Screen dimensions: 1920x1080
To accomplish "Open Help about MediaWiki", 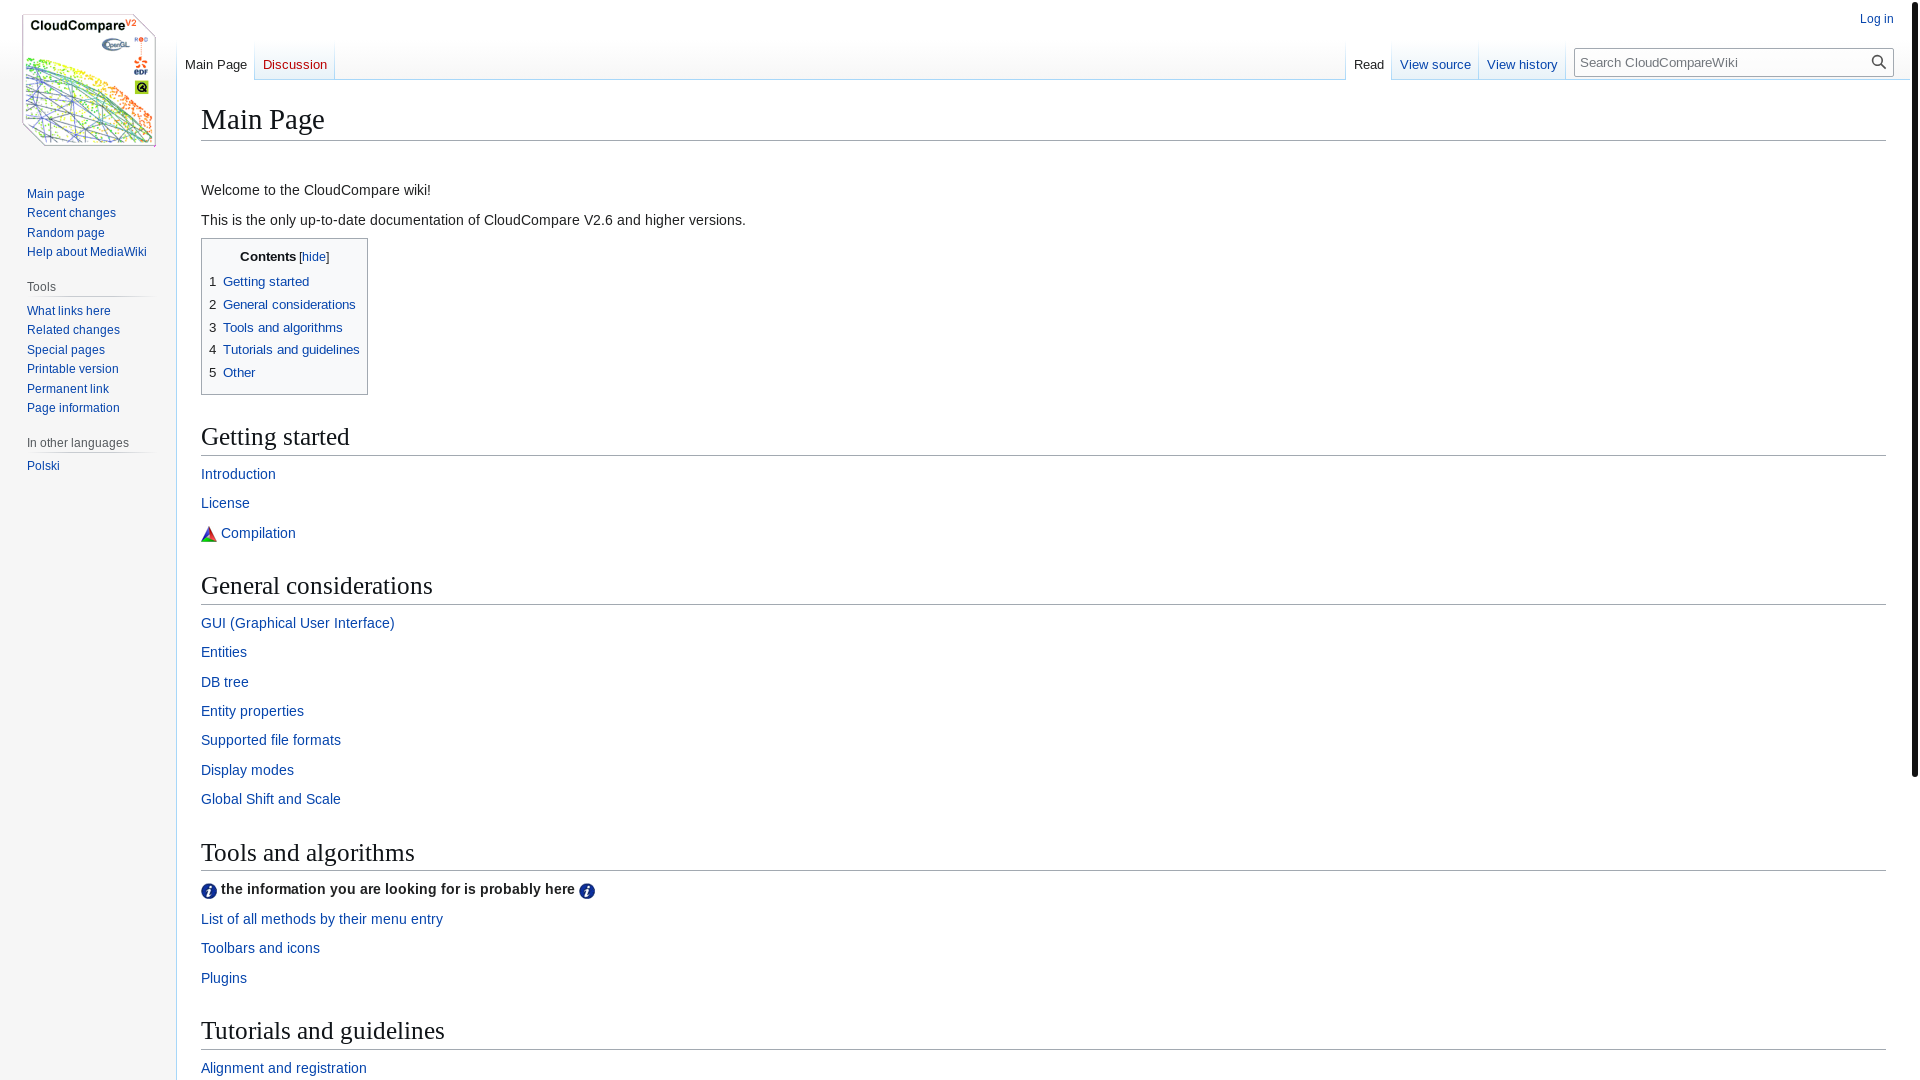I will pyautogui.click(x=87, y=252).
